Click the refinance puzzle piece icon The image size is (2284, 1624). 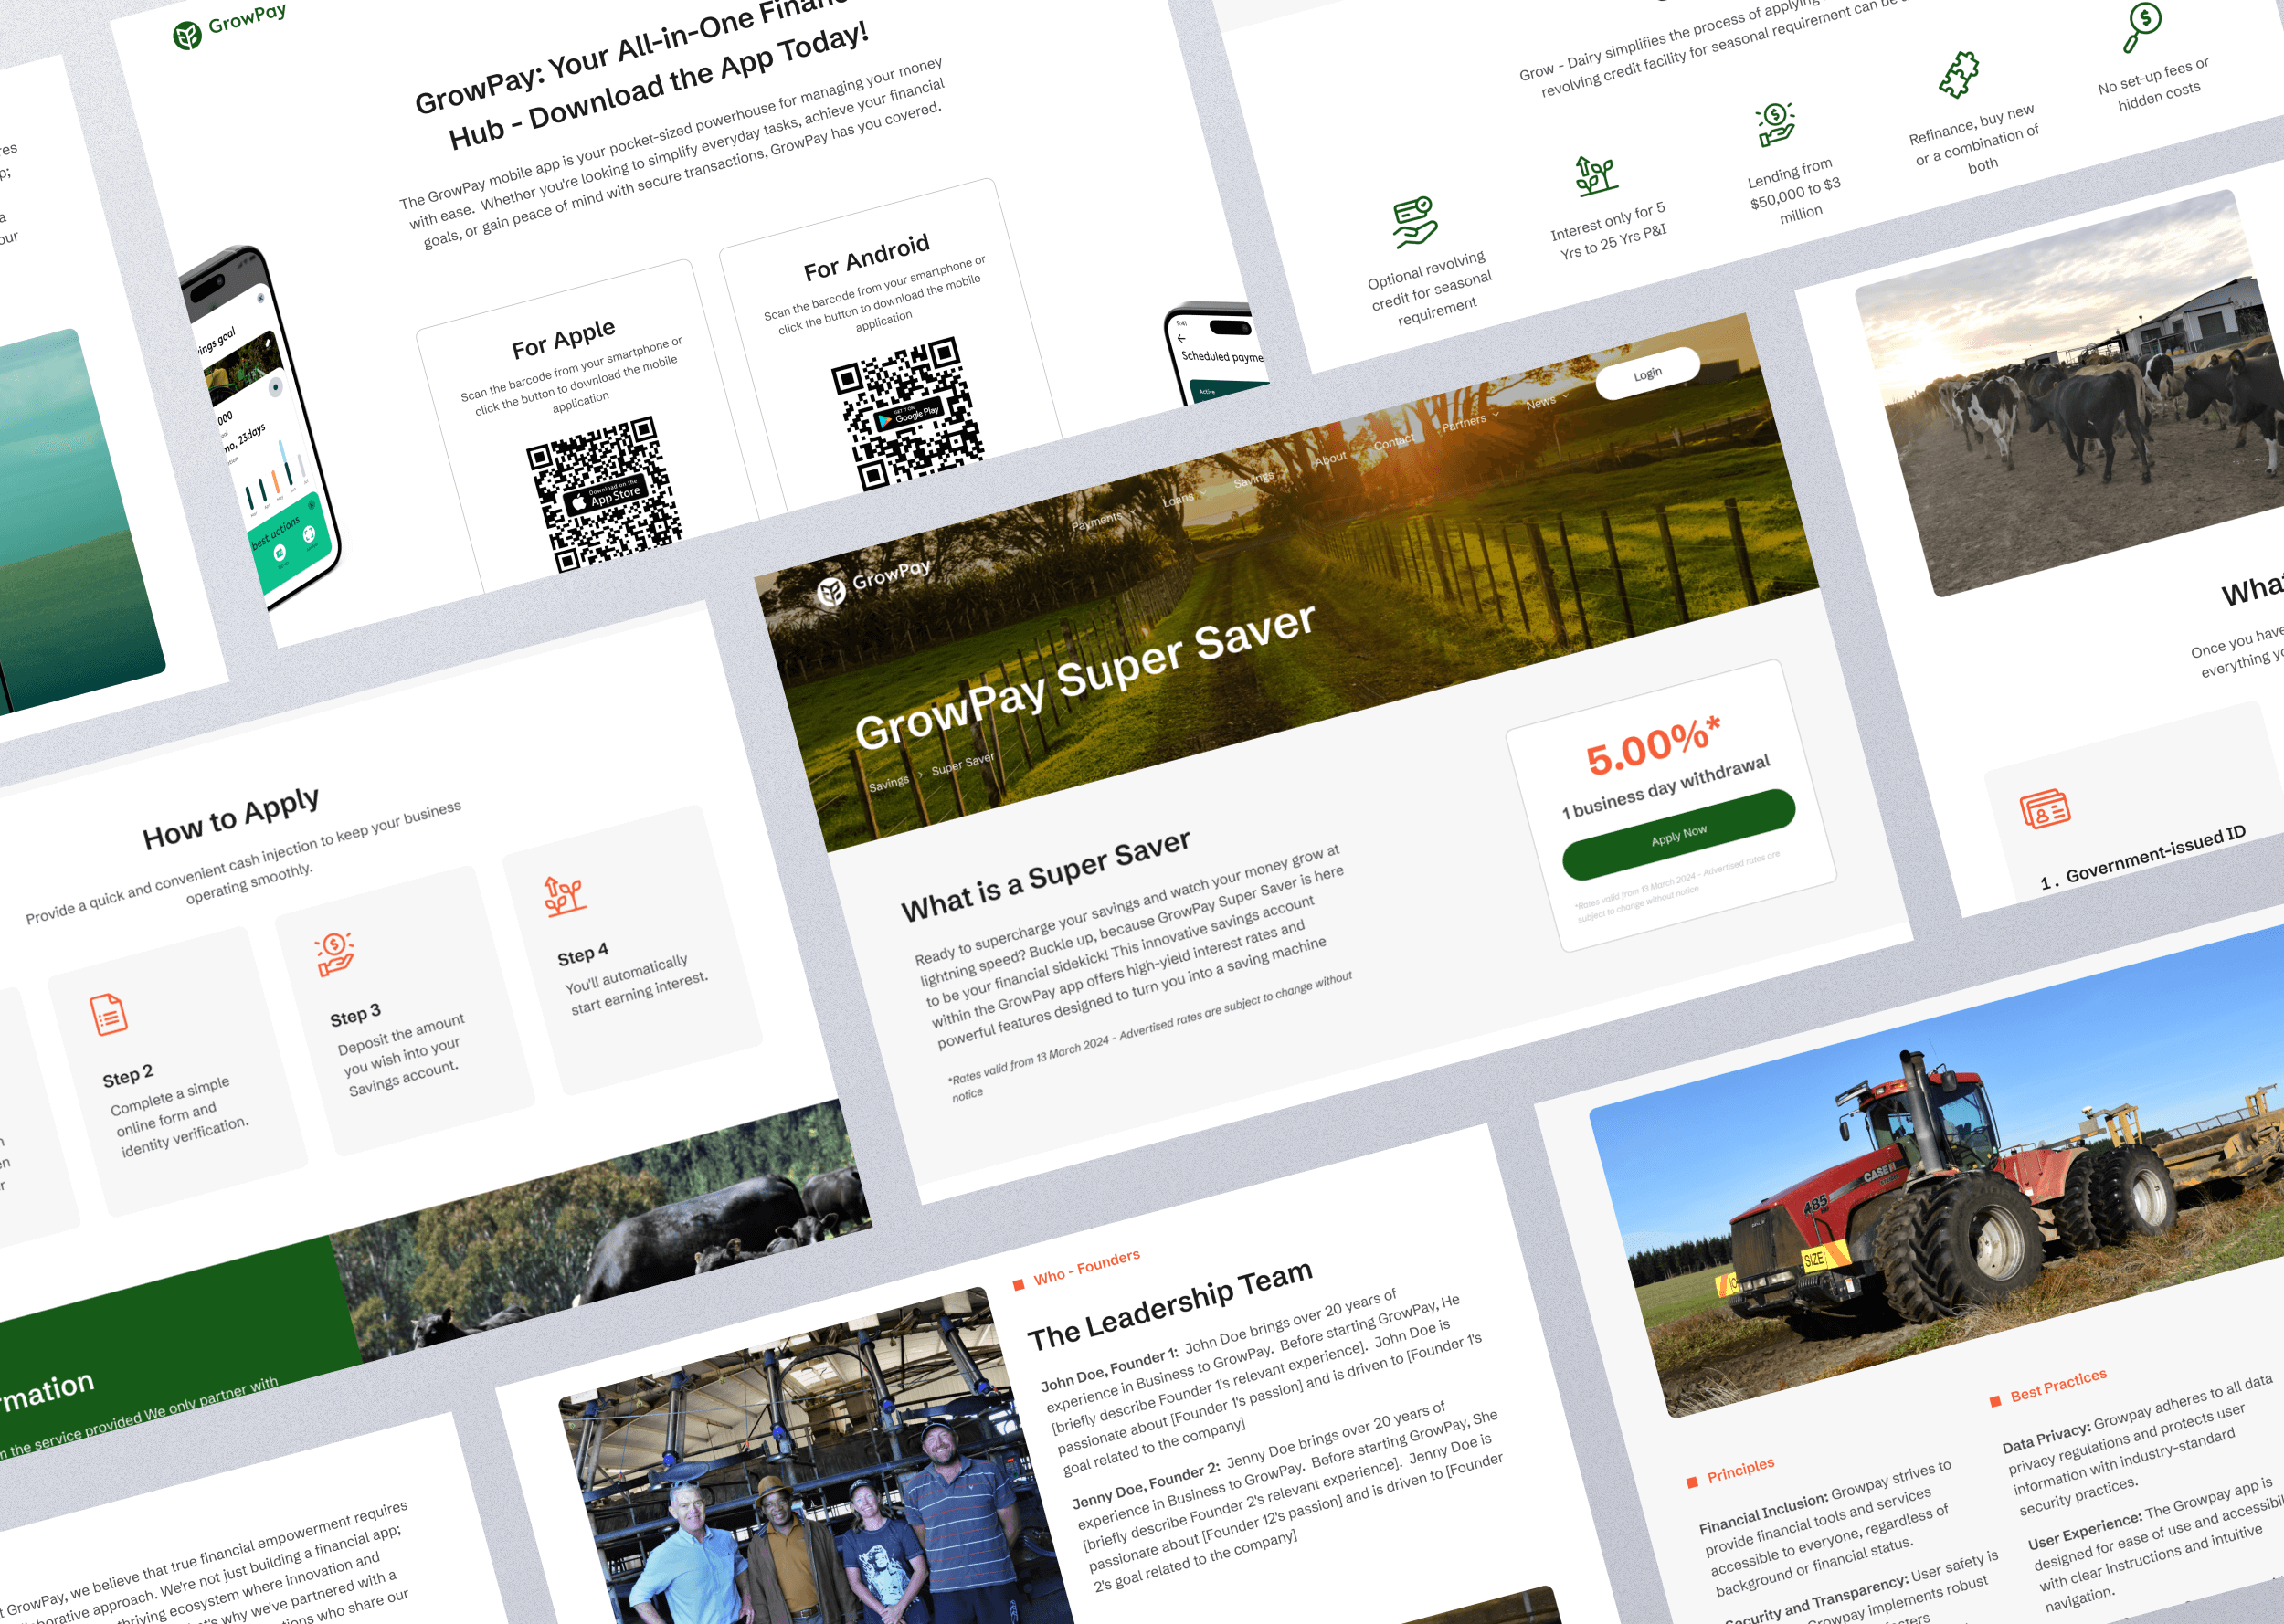1958,75
